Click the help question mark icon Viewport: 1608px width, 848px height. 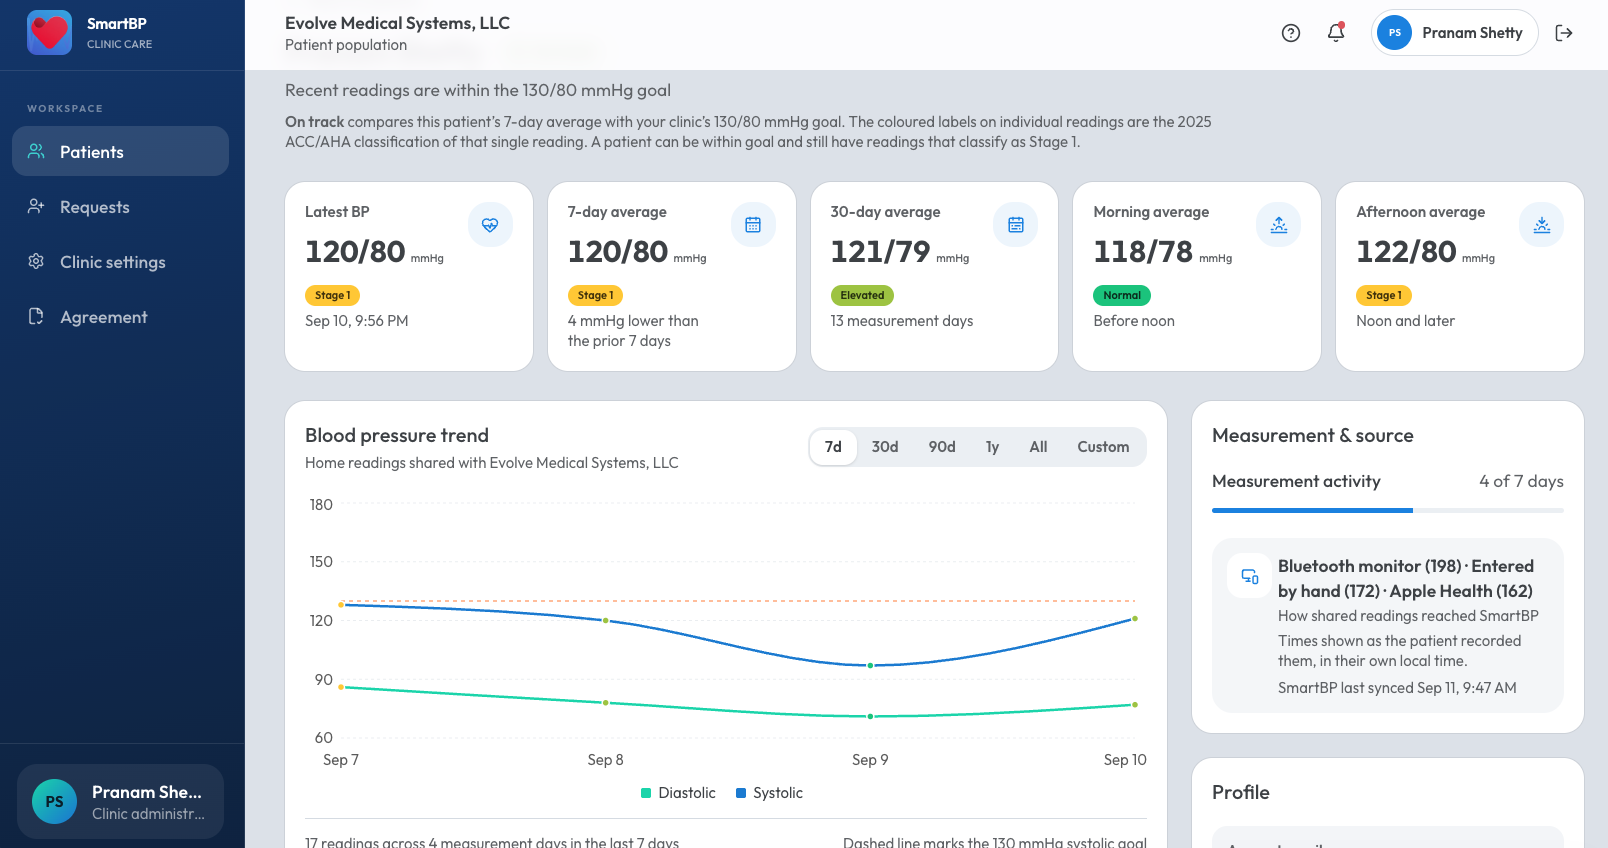point(1291,33)
